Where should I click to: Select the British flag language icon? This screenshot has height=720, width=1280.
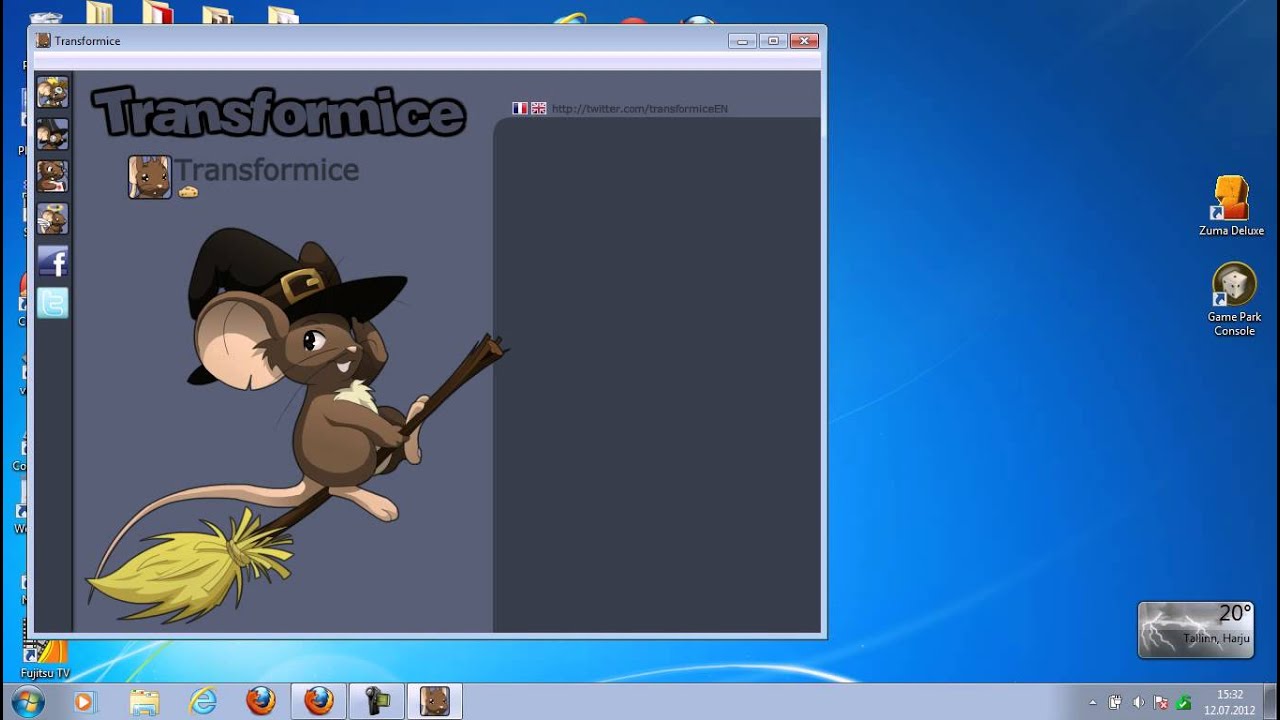(539, 108)
